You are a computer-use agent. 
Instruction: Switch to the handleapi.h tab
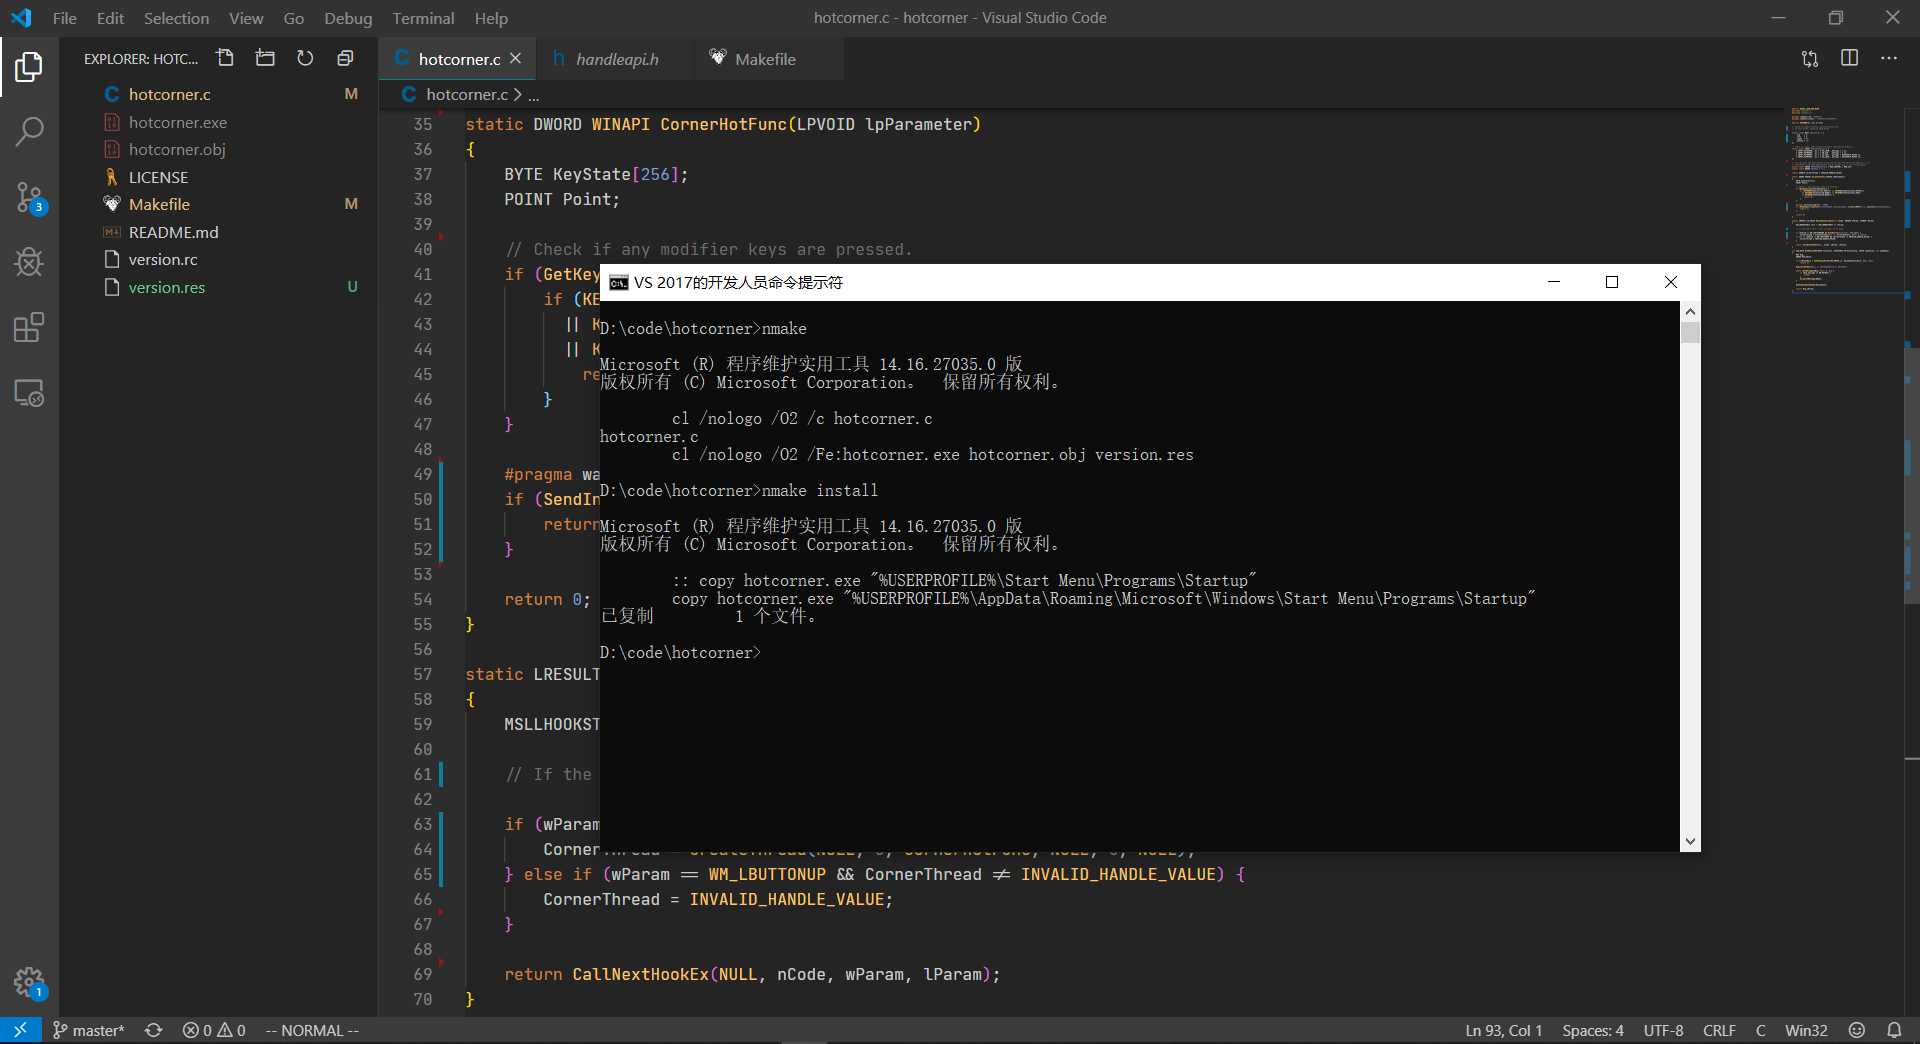click(x=615, y=59)
